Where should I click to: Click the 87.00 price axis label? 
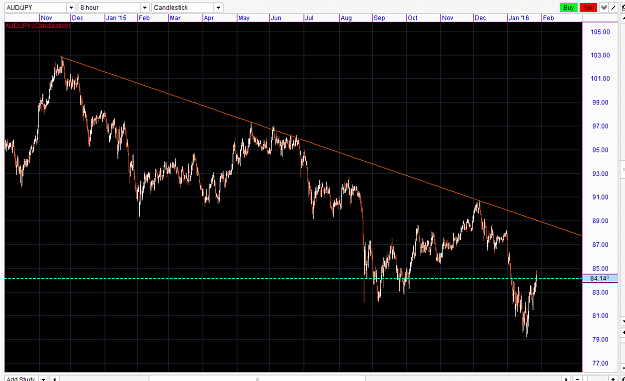tap(600, 244)
